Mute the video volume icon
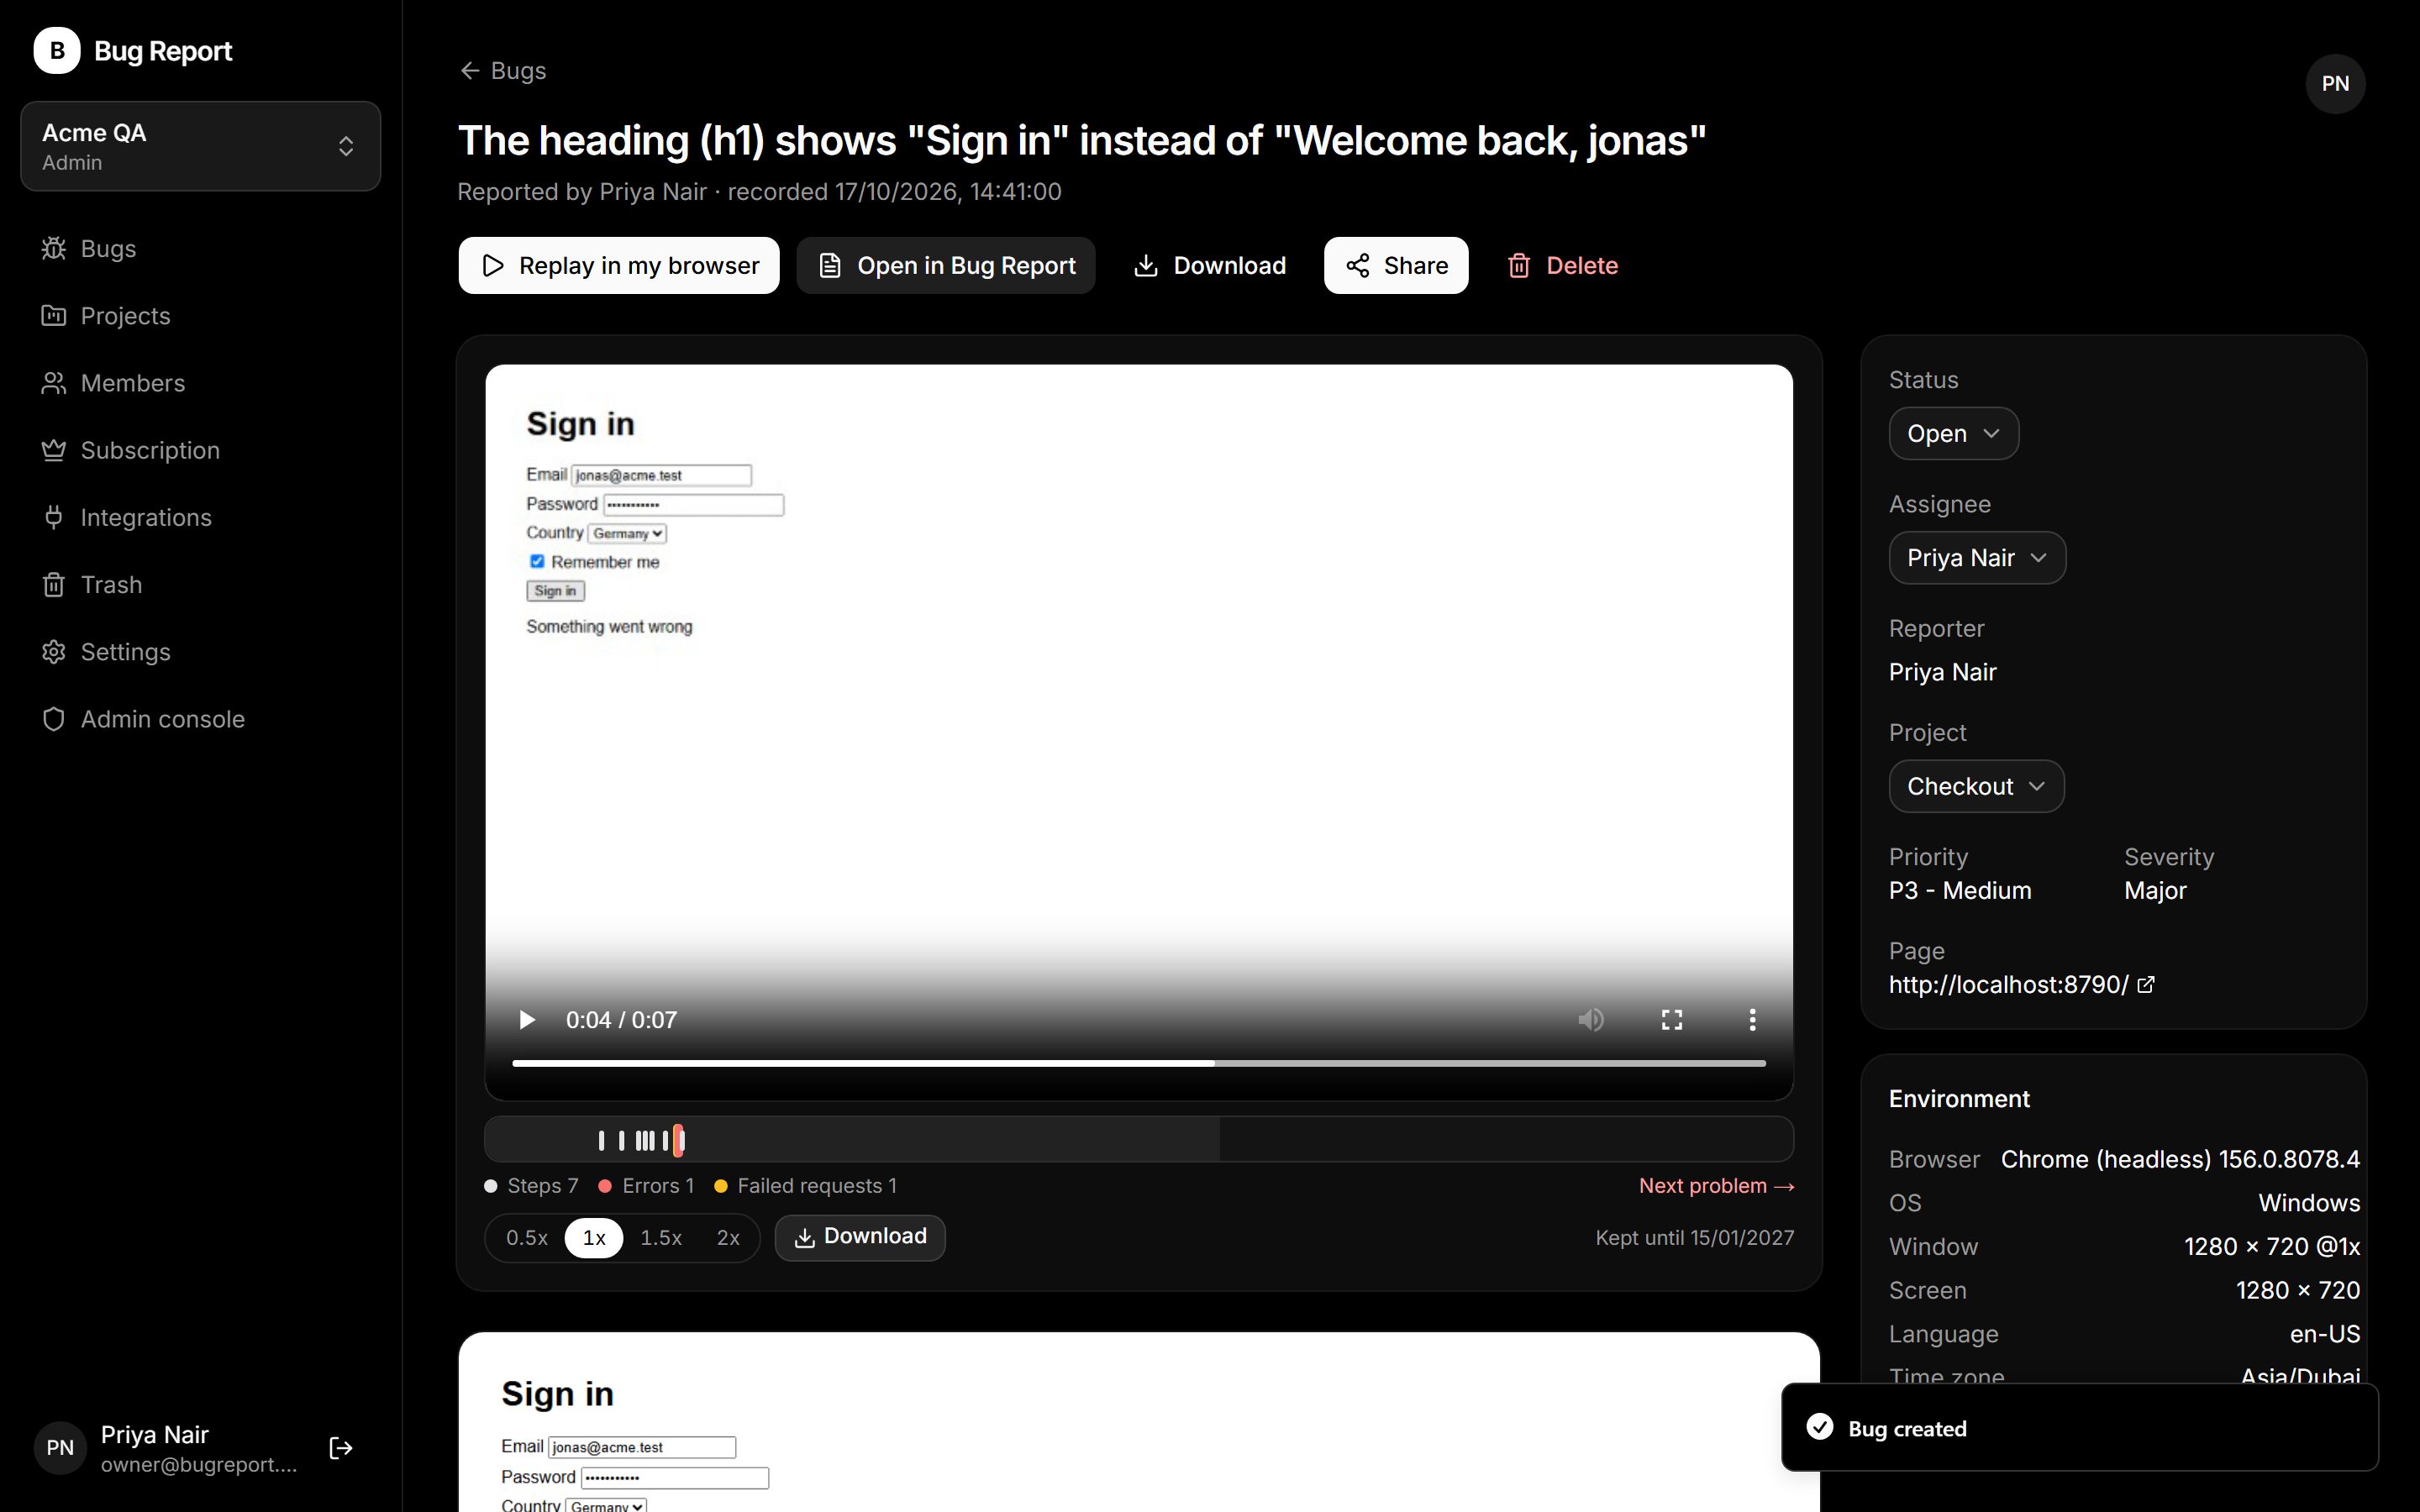 tap(1591, 1020)
